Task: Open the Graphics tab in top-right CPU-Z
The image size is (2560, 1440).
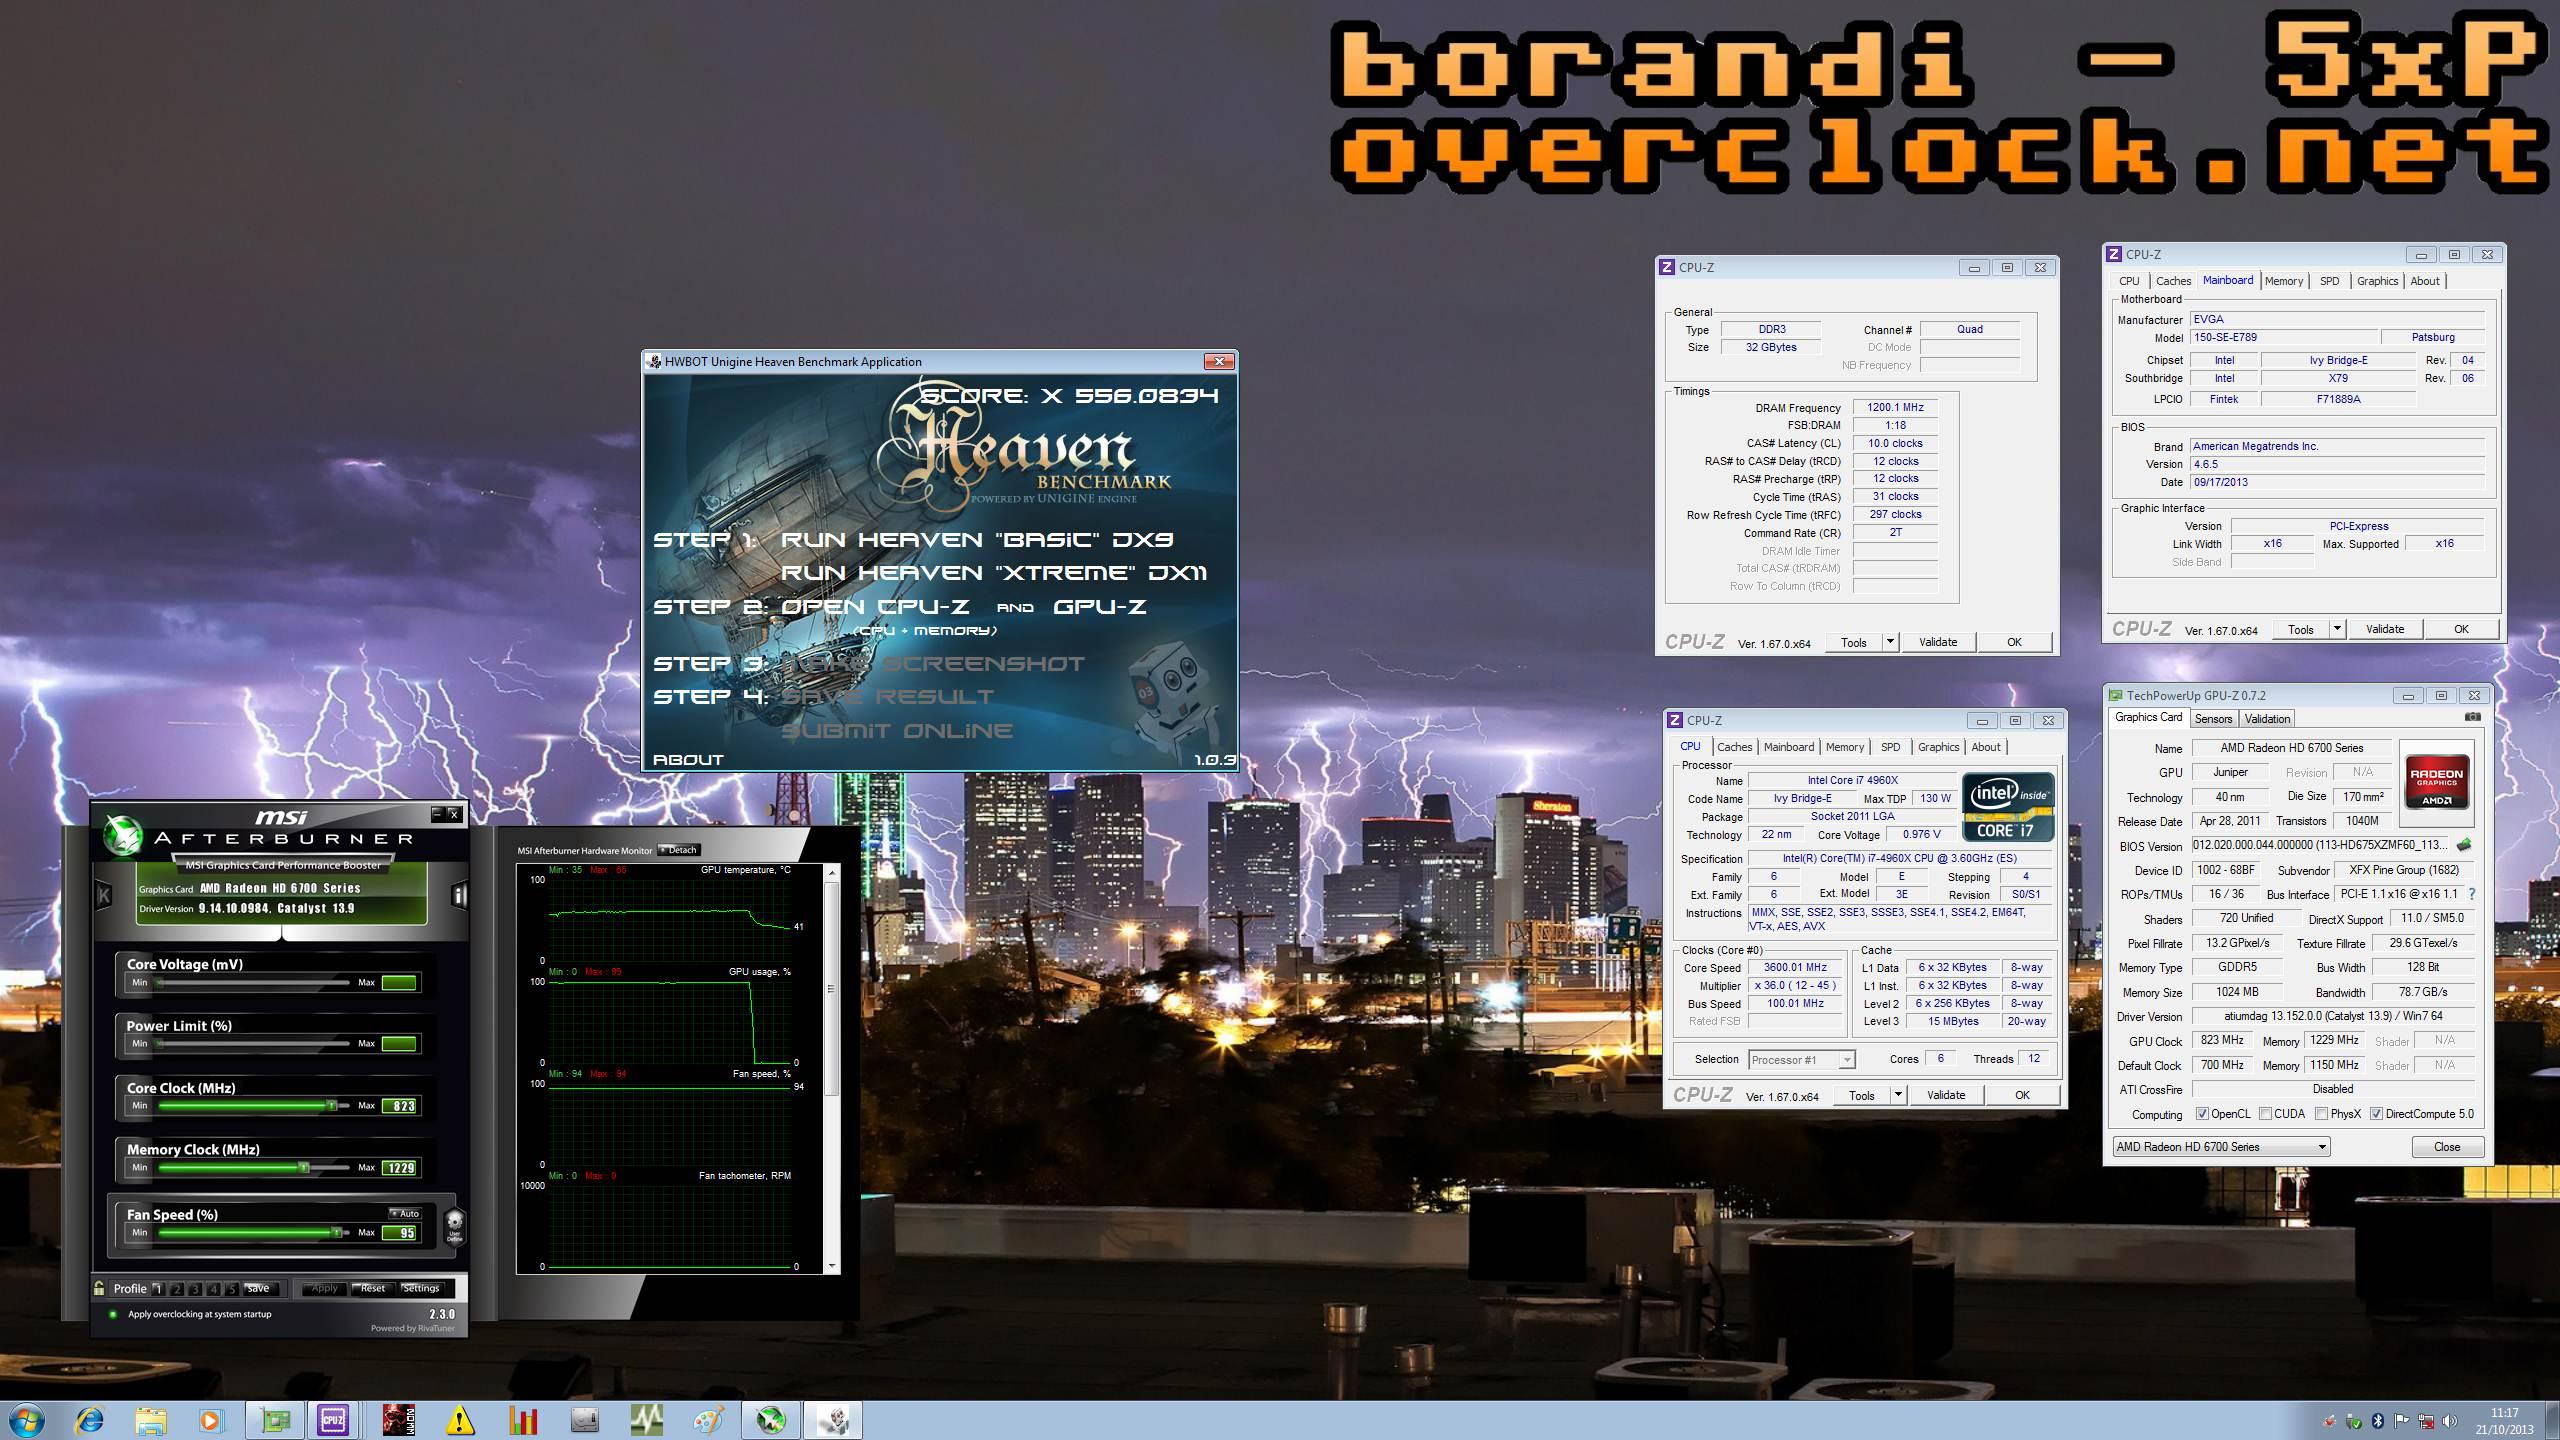Action: point(2377,281)
